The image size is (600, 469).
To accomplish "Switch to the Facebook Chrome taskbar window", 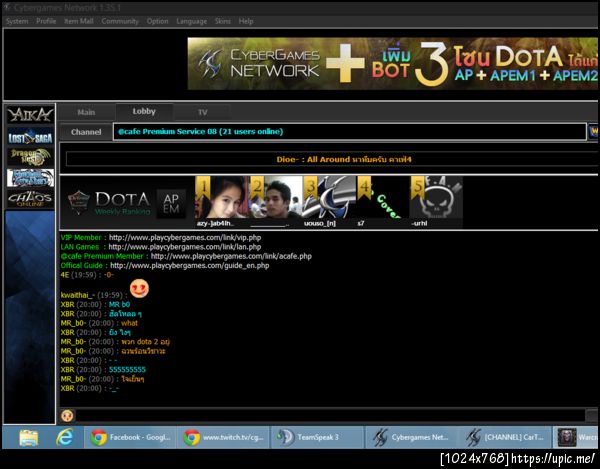I will (130, 437).
